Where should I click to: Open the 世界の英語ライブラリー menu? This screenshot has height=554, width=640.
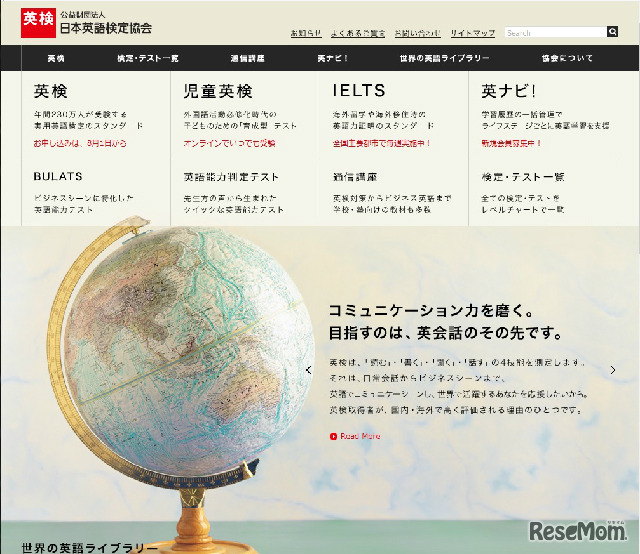click(444, 58)
